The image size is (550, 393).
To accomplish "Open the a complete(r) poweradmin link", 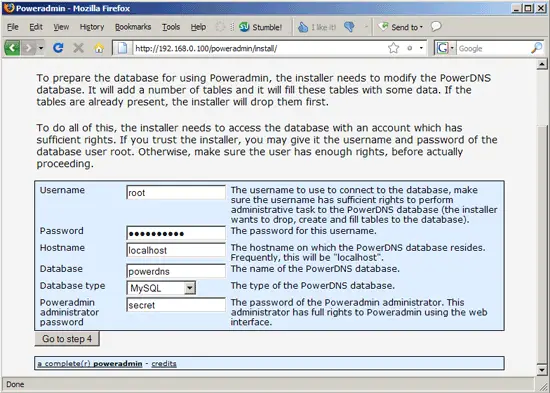I will click(x=90, y=364).
